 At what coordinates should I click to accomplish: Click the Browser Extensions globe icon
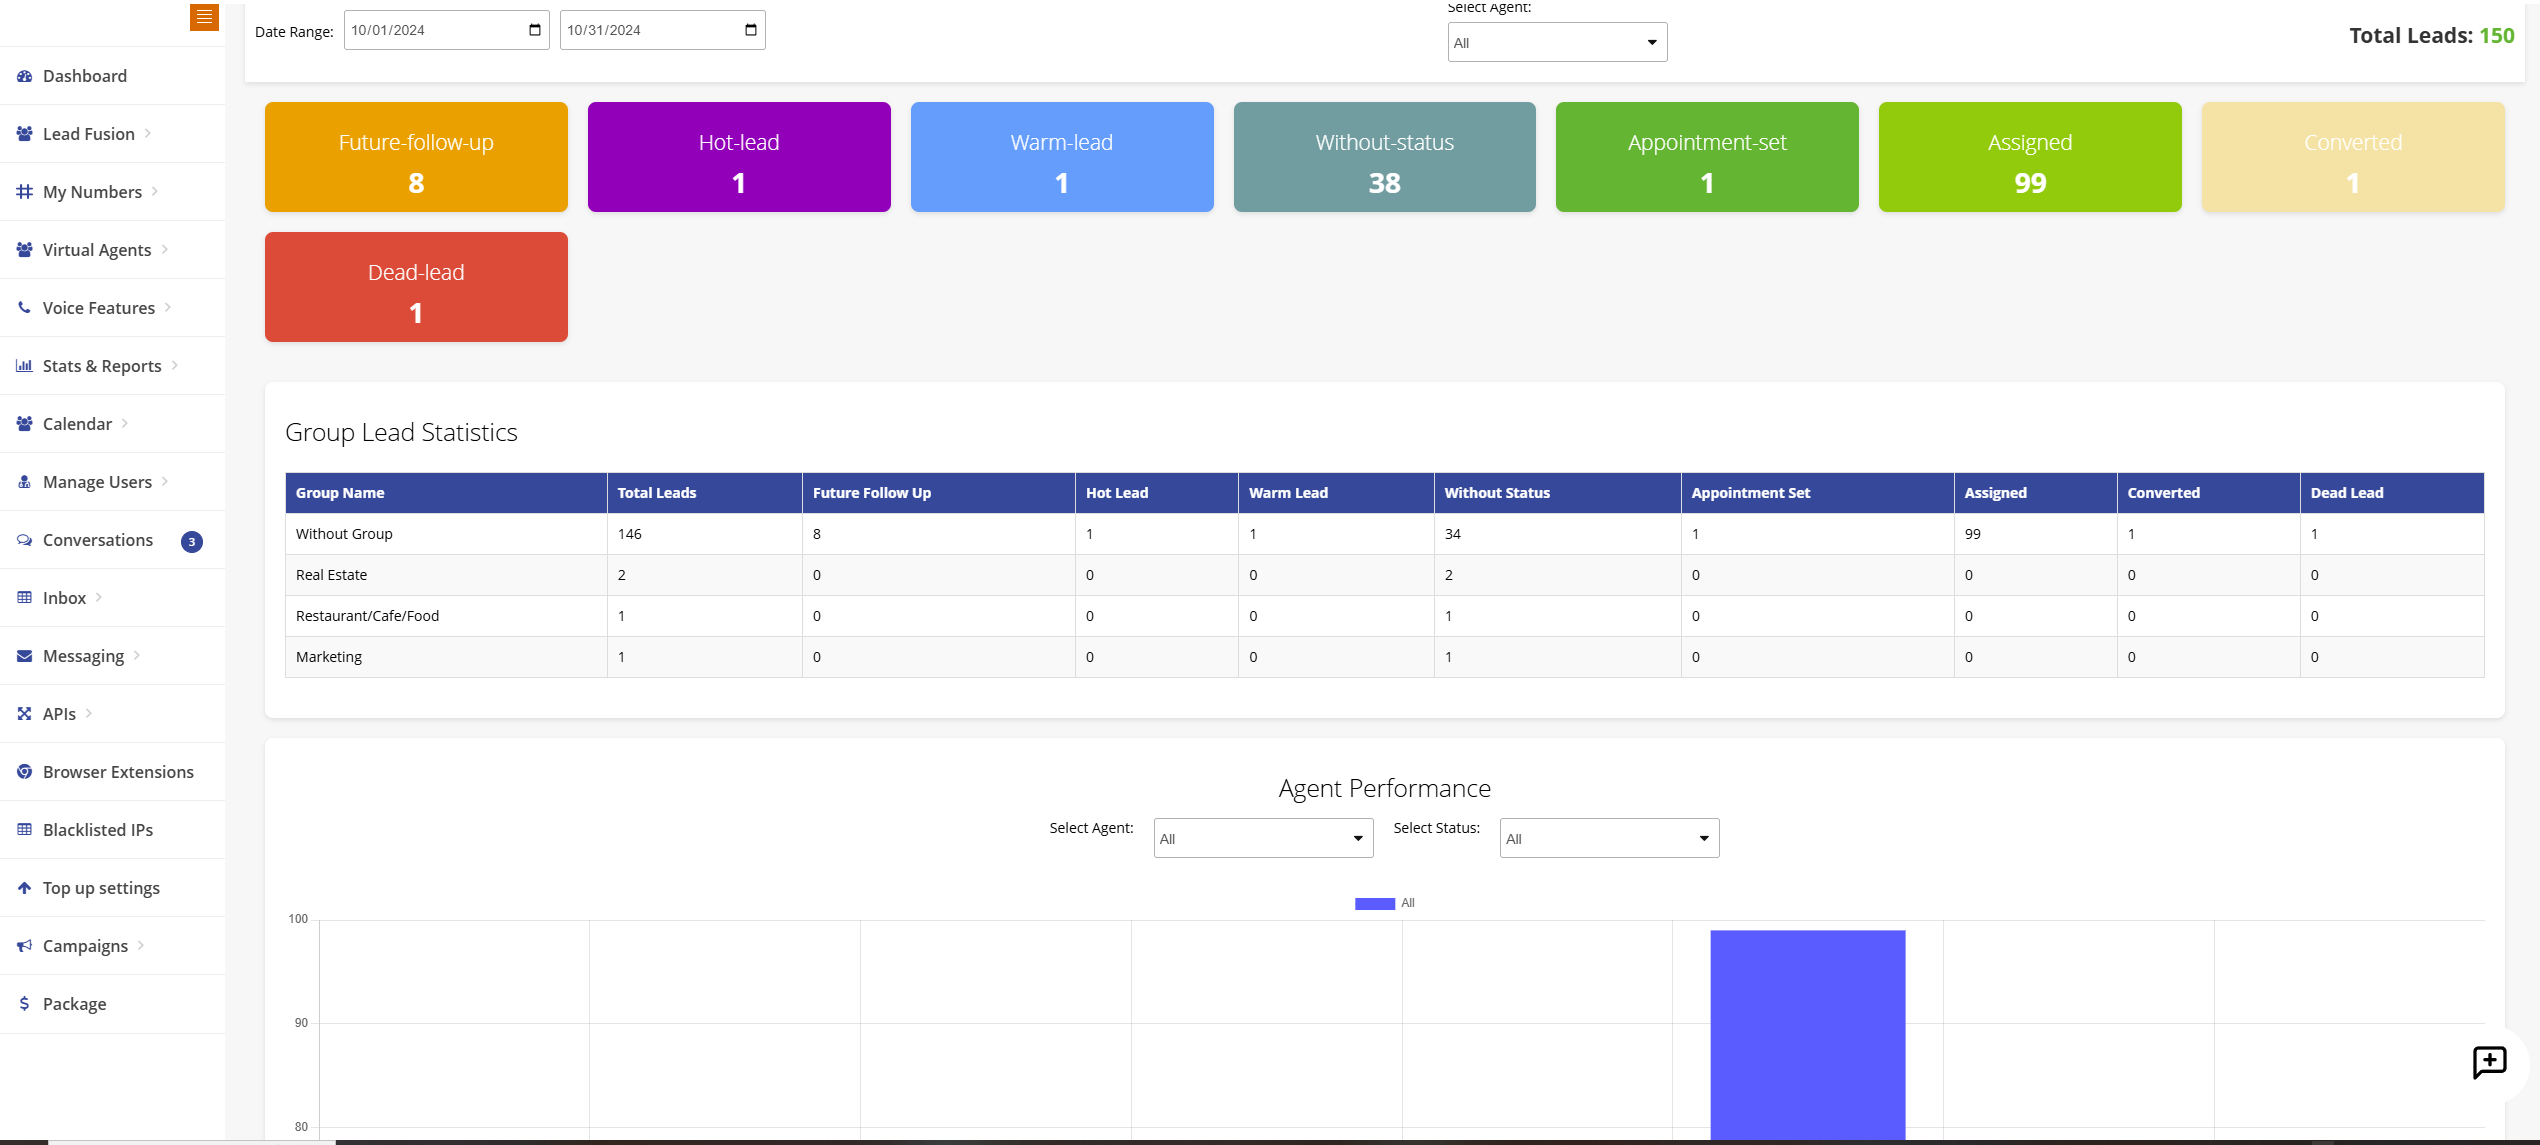[24, 771]
